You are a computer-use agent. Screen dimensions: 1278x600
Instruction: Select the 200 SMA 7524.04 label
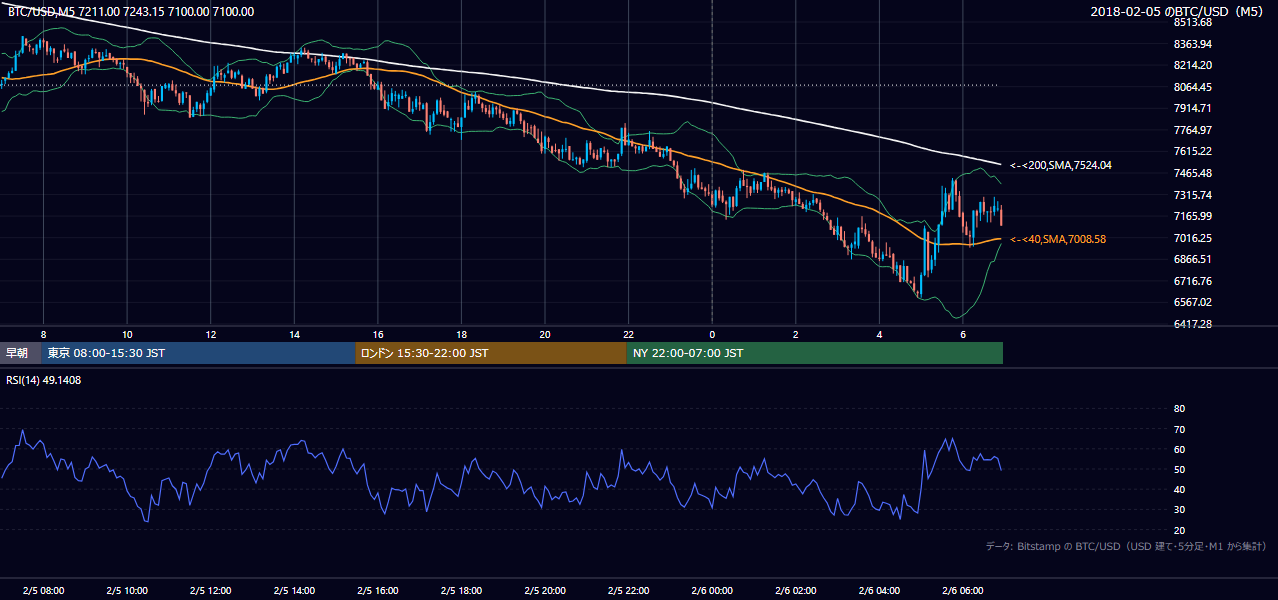coord(1061,165)
